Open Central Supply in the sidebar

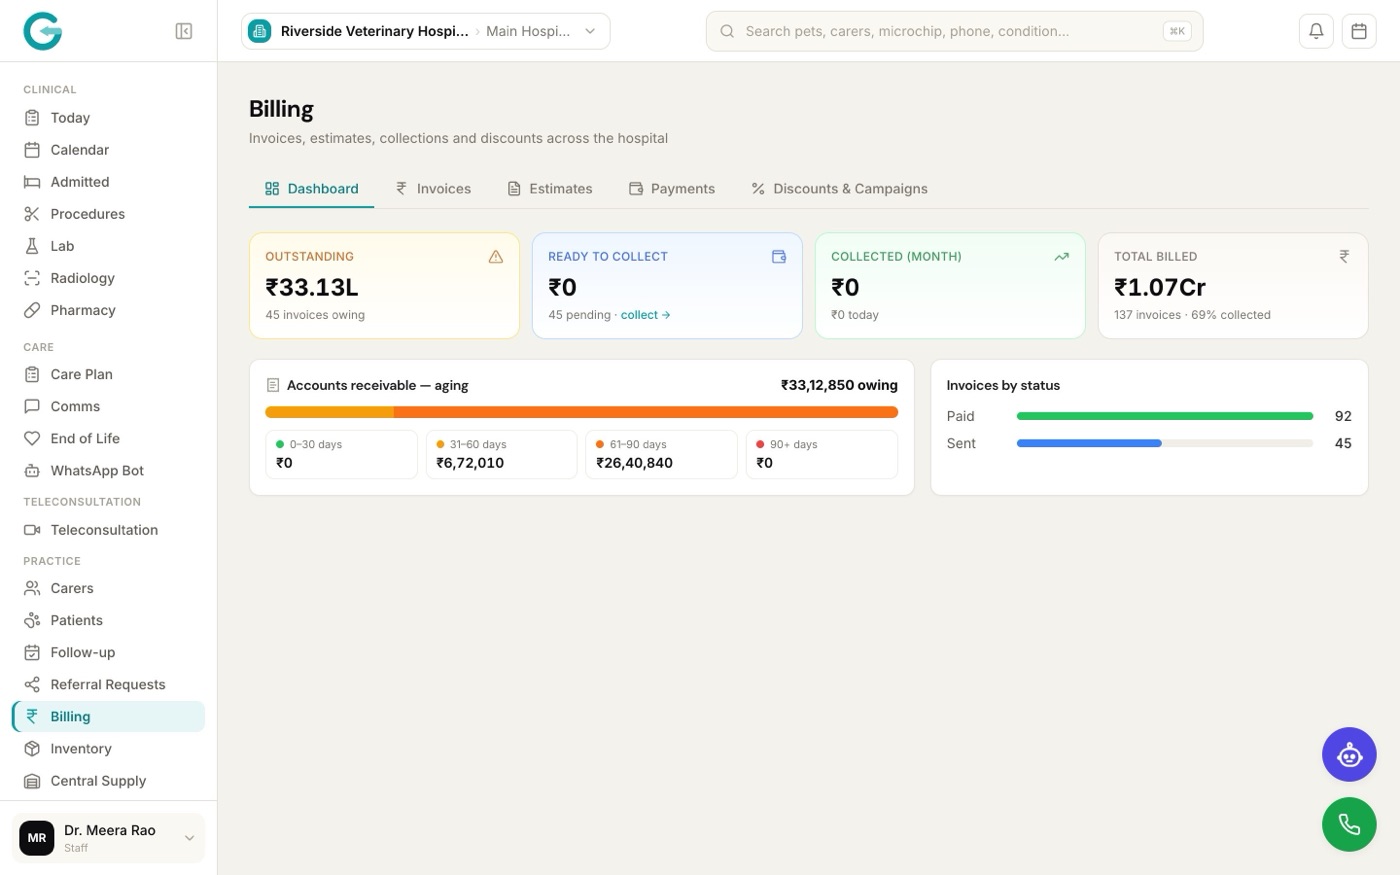(108, 781)
